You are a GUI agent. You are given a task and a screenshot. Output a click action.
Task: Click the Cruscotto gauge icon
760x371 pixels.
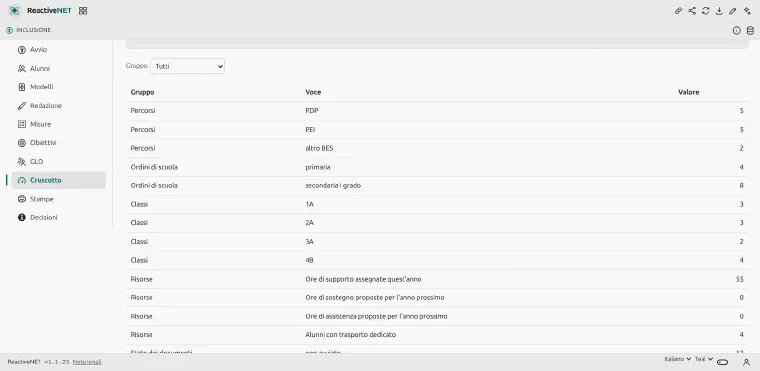22,180
